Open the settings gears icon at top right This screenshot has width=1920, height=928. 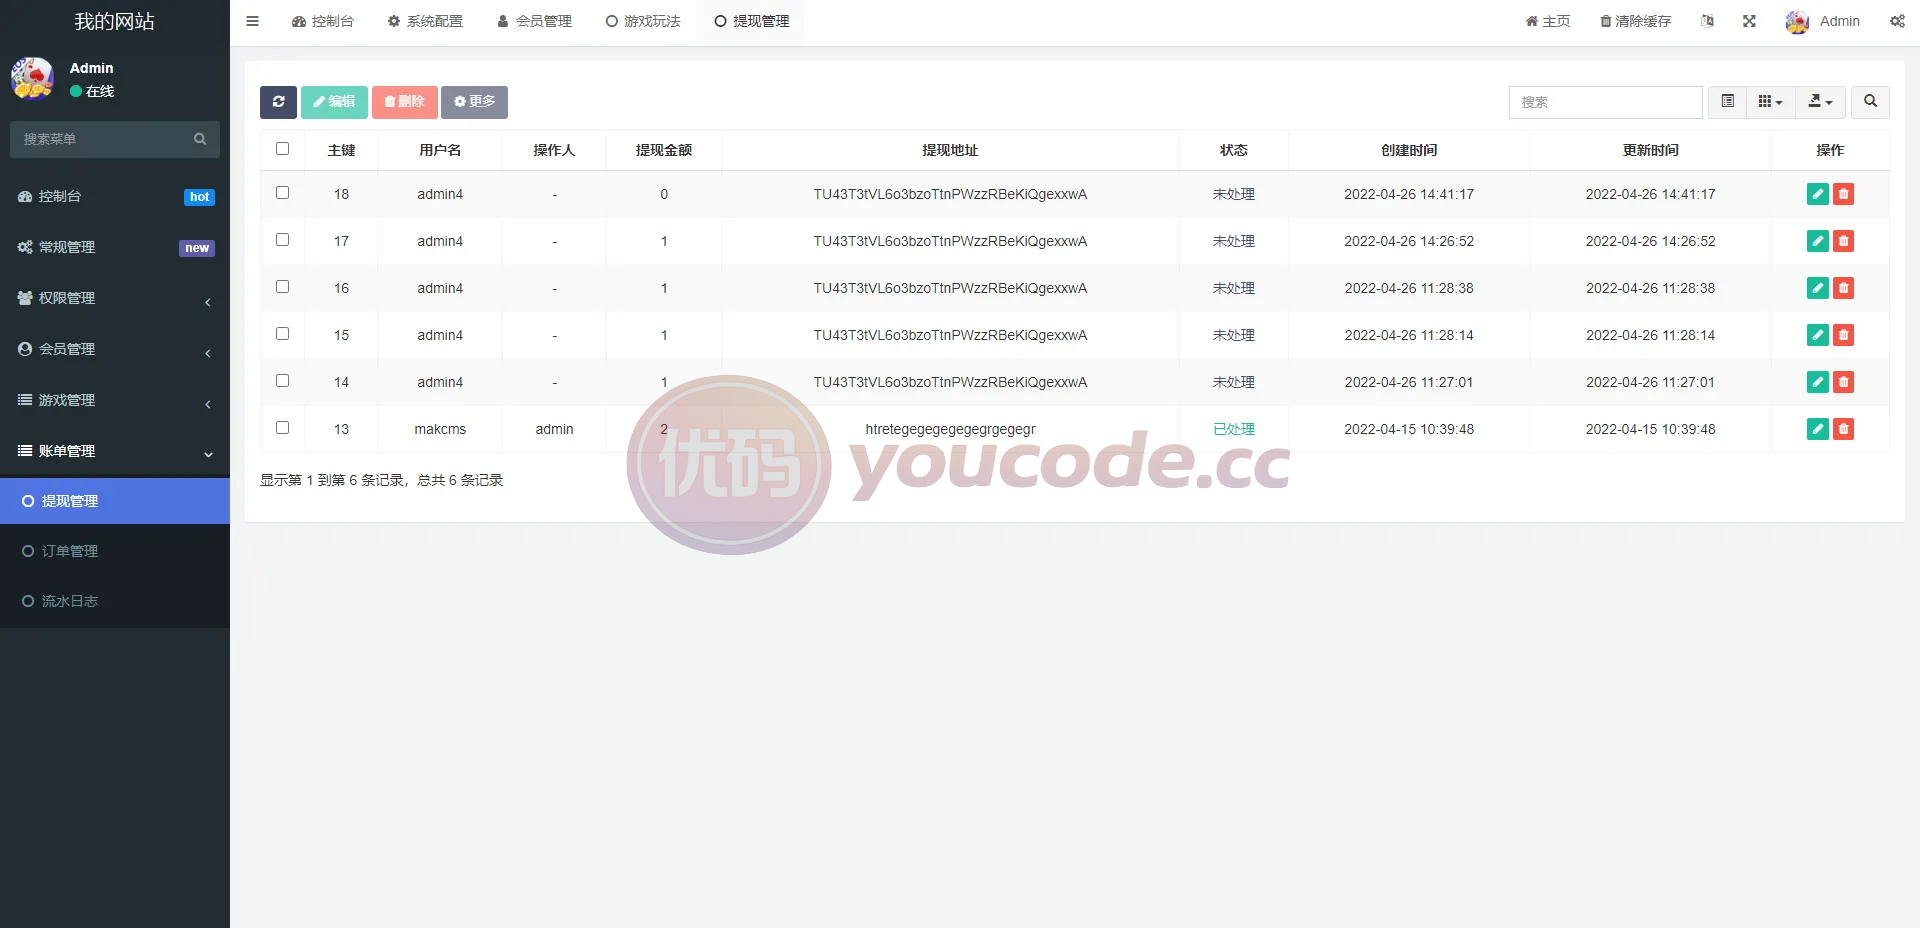tap(1897, 21)
